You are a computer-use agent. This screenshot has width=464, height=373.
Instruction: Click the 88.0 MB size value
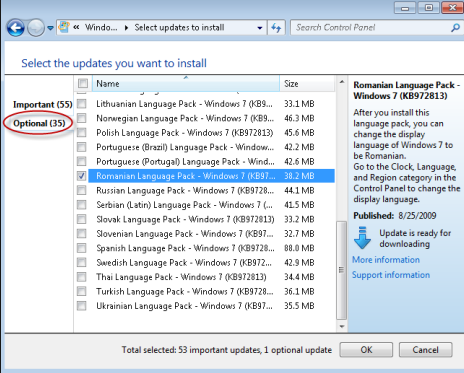pos(299,248)
